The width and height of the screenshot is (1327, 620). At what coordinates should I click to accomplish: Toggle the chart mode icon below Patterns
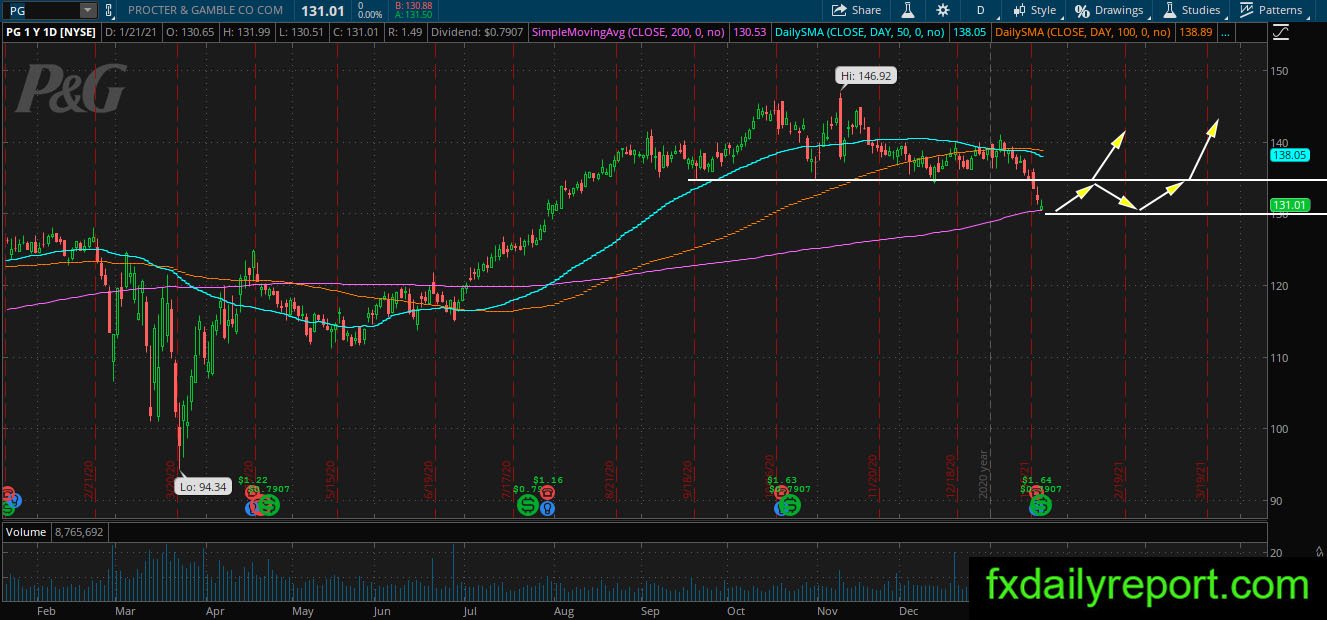(1282, 33)
